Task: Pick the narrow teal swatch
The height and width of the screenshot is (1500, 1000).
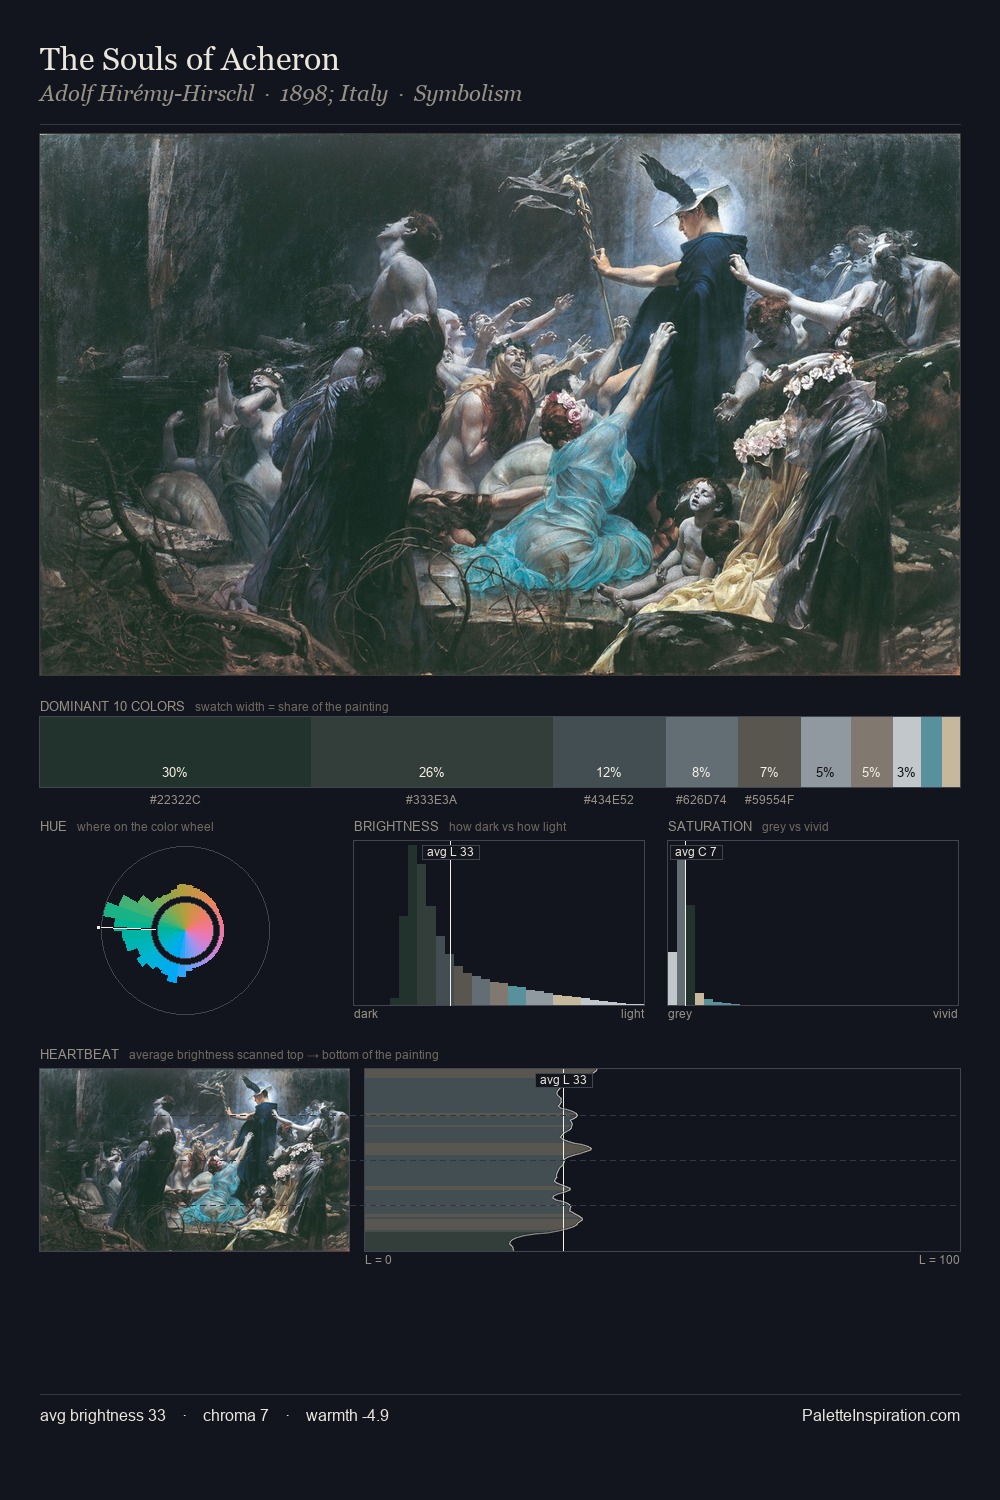Action: (931, 752)
